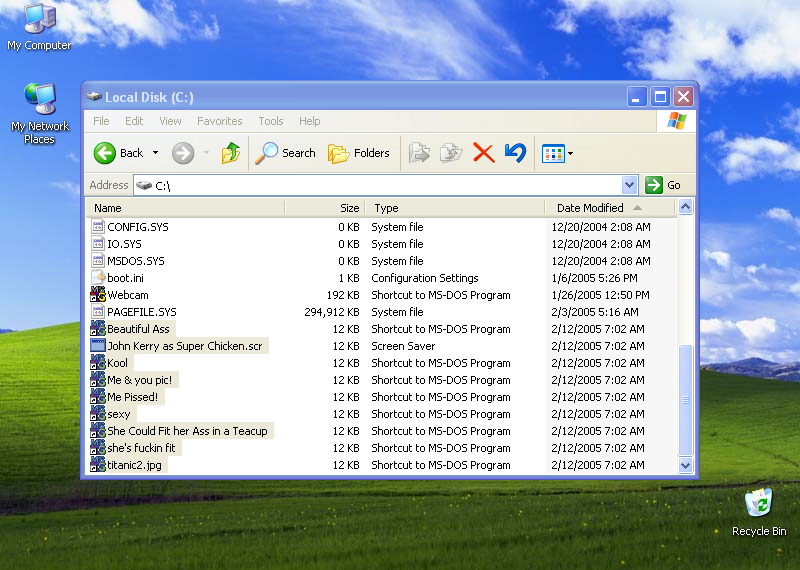Open the Views button menu

point(558,153)
